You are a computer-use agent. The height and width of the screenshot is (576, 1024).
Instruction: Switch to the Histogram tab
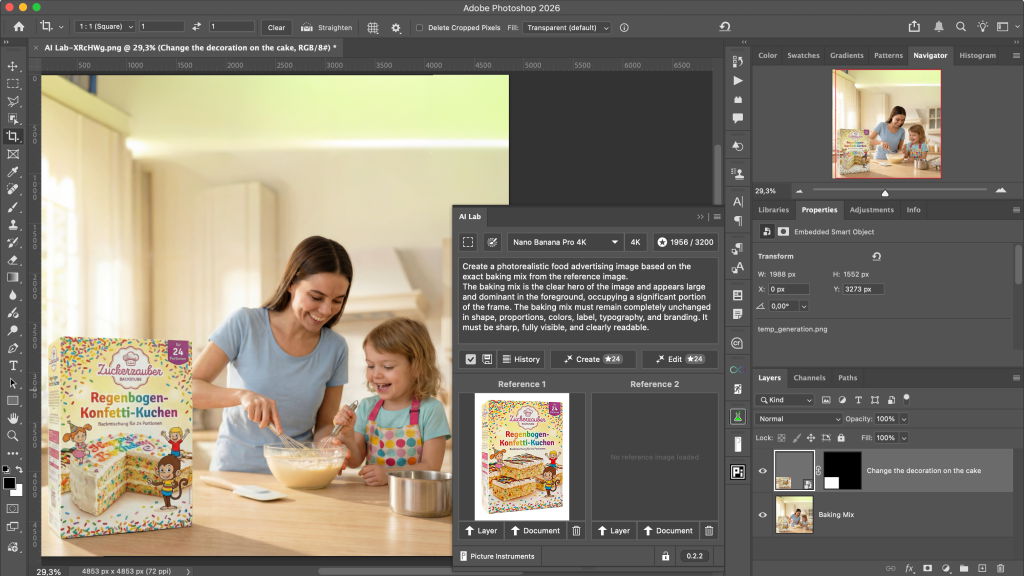[x=977, y=56]
